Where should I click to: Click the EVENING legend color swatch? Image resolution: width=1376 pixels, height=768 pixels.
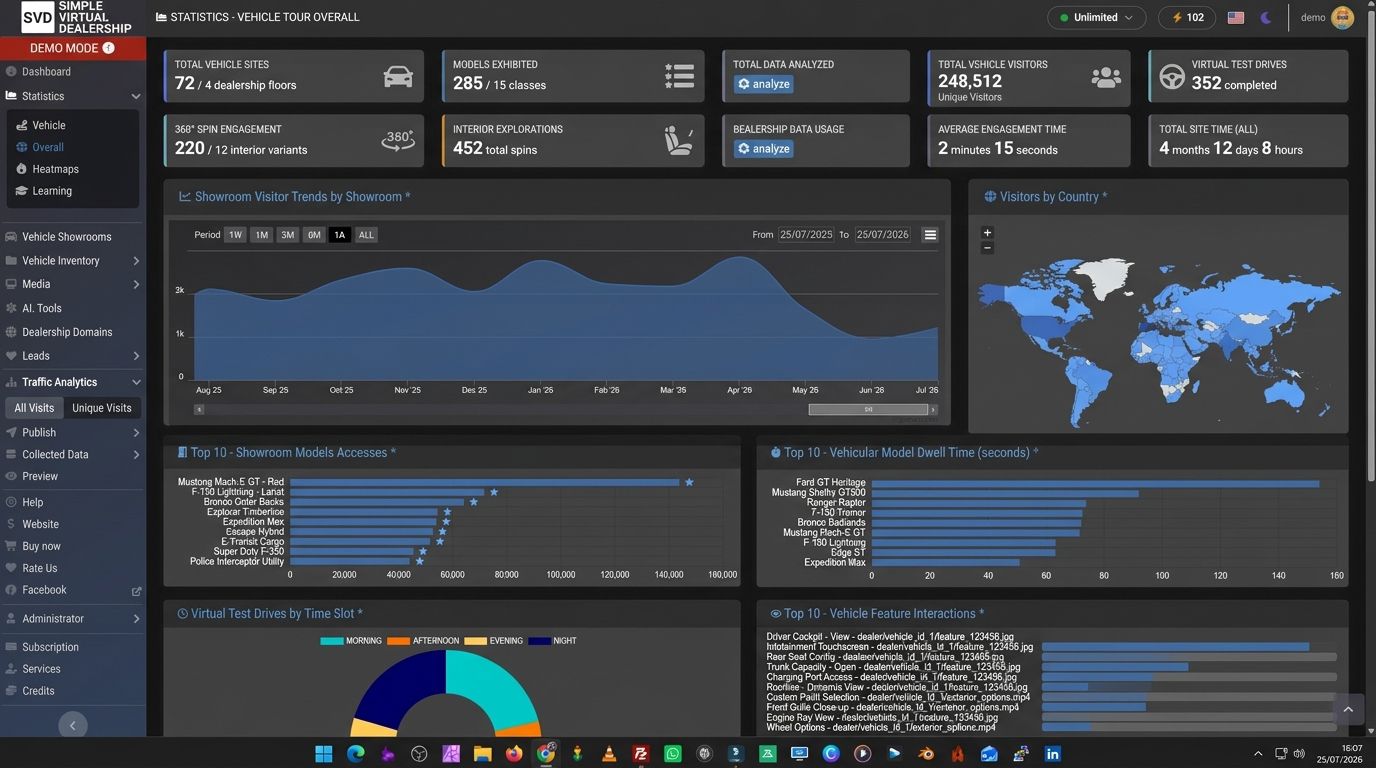click(x=475, y=641)
